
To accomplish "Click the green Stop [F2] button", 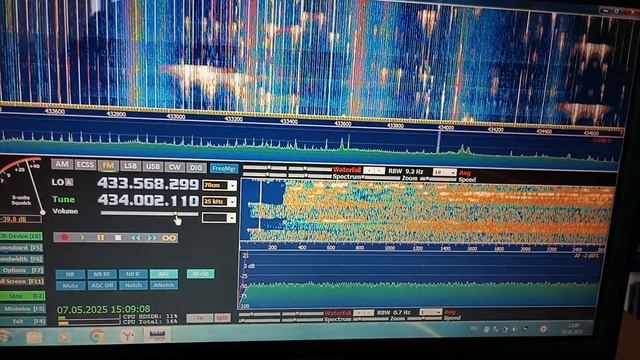I will pyautogui.click(x=22, y=296).
